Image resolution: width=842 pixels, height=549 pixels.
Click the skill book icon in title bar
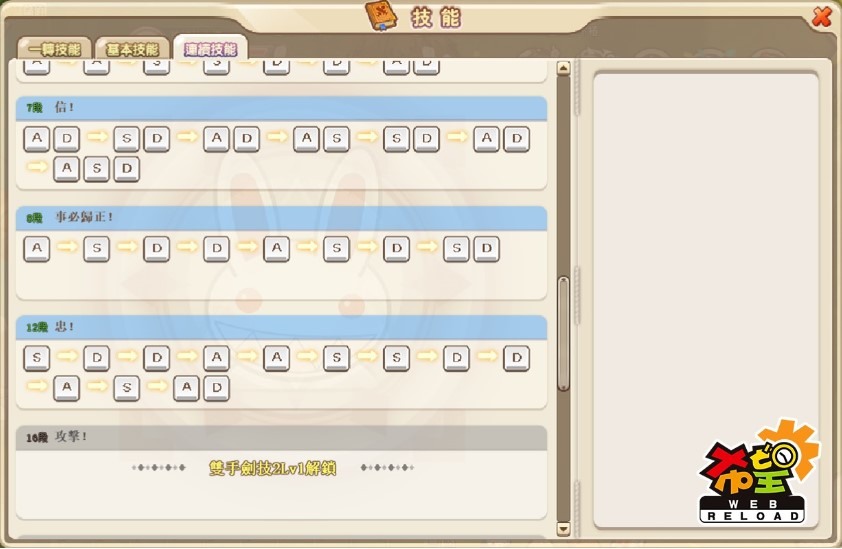click(381, 17)
